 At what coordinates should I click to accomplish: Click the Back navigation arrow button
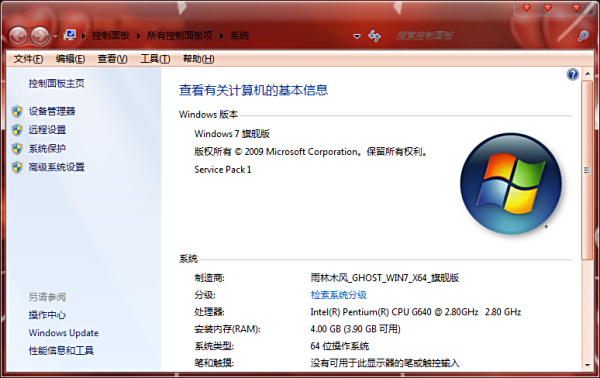click(18, 36)
